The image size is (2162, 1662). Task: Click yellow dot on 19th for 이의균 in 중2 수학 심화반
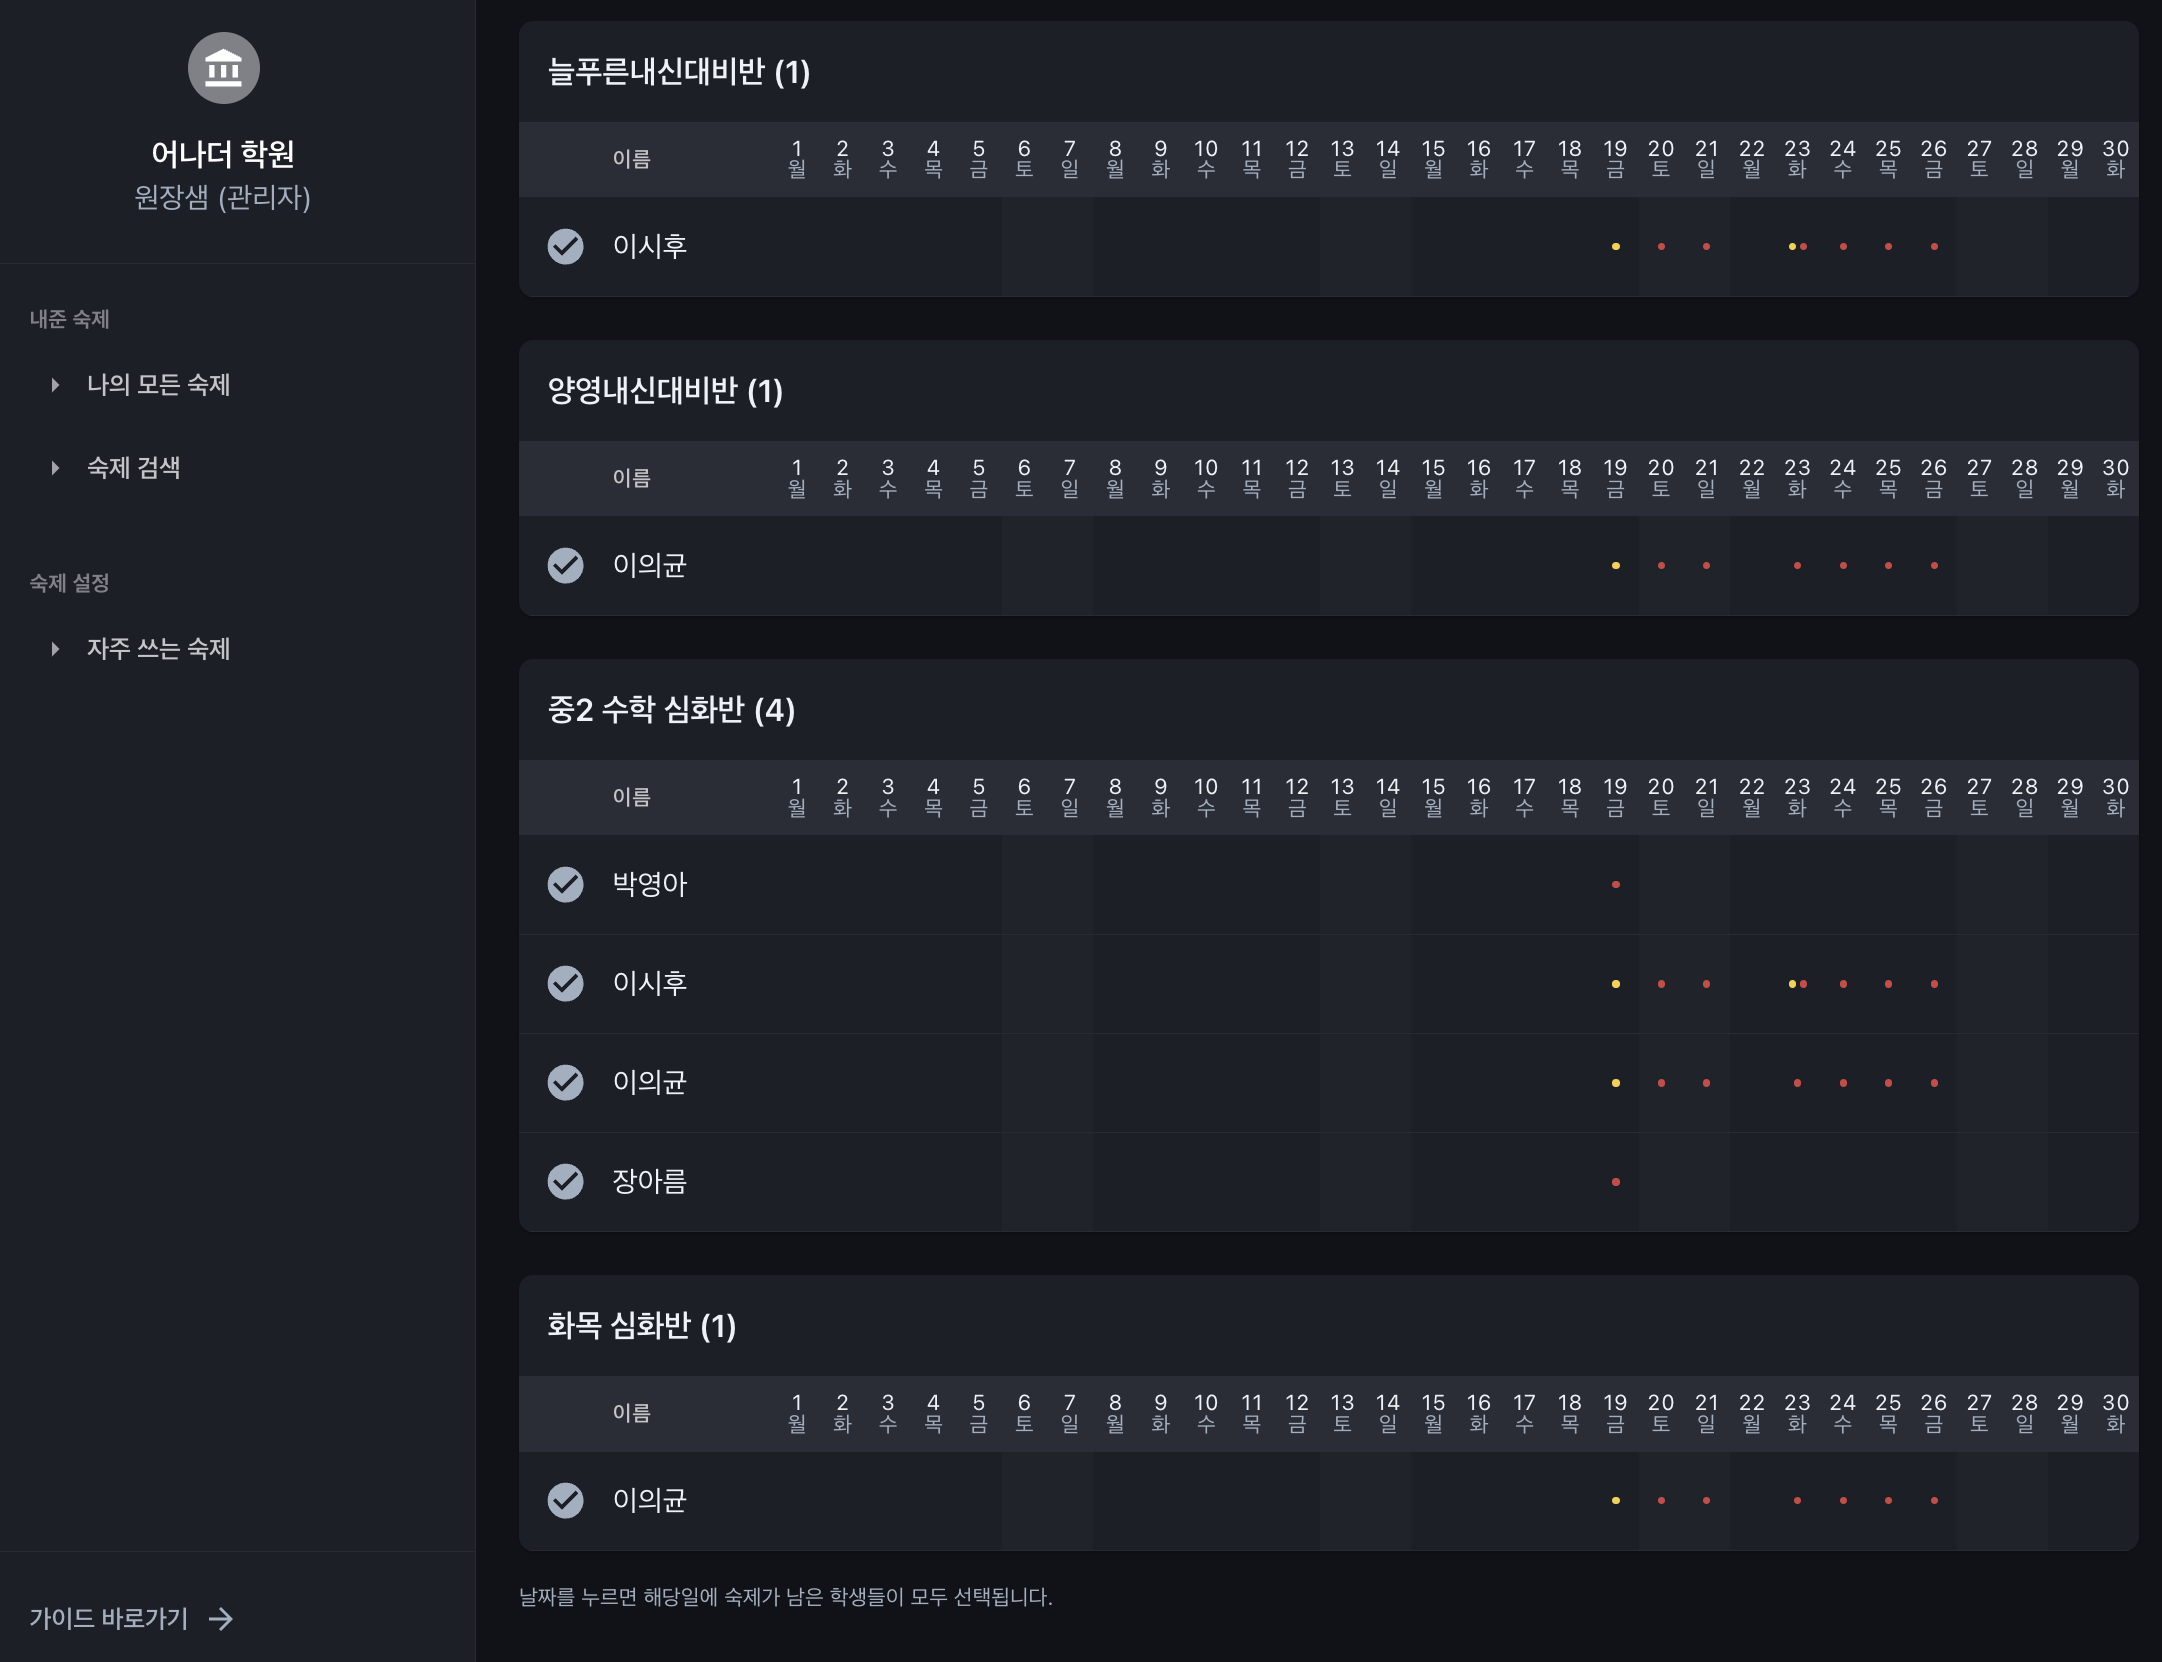pos(1615,1082)
